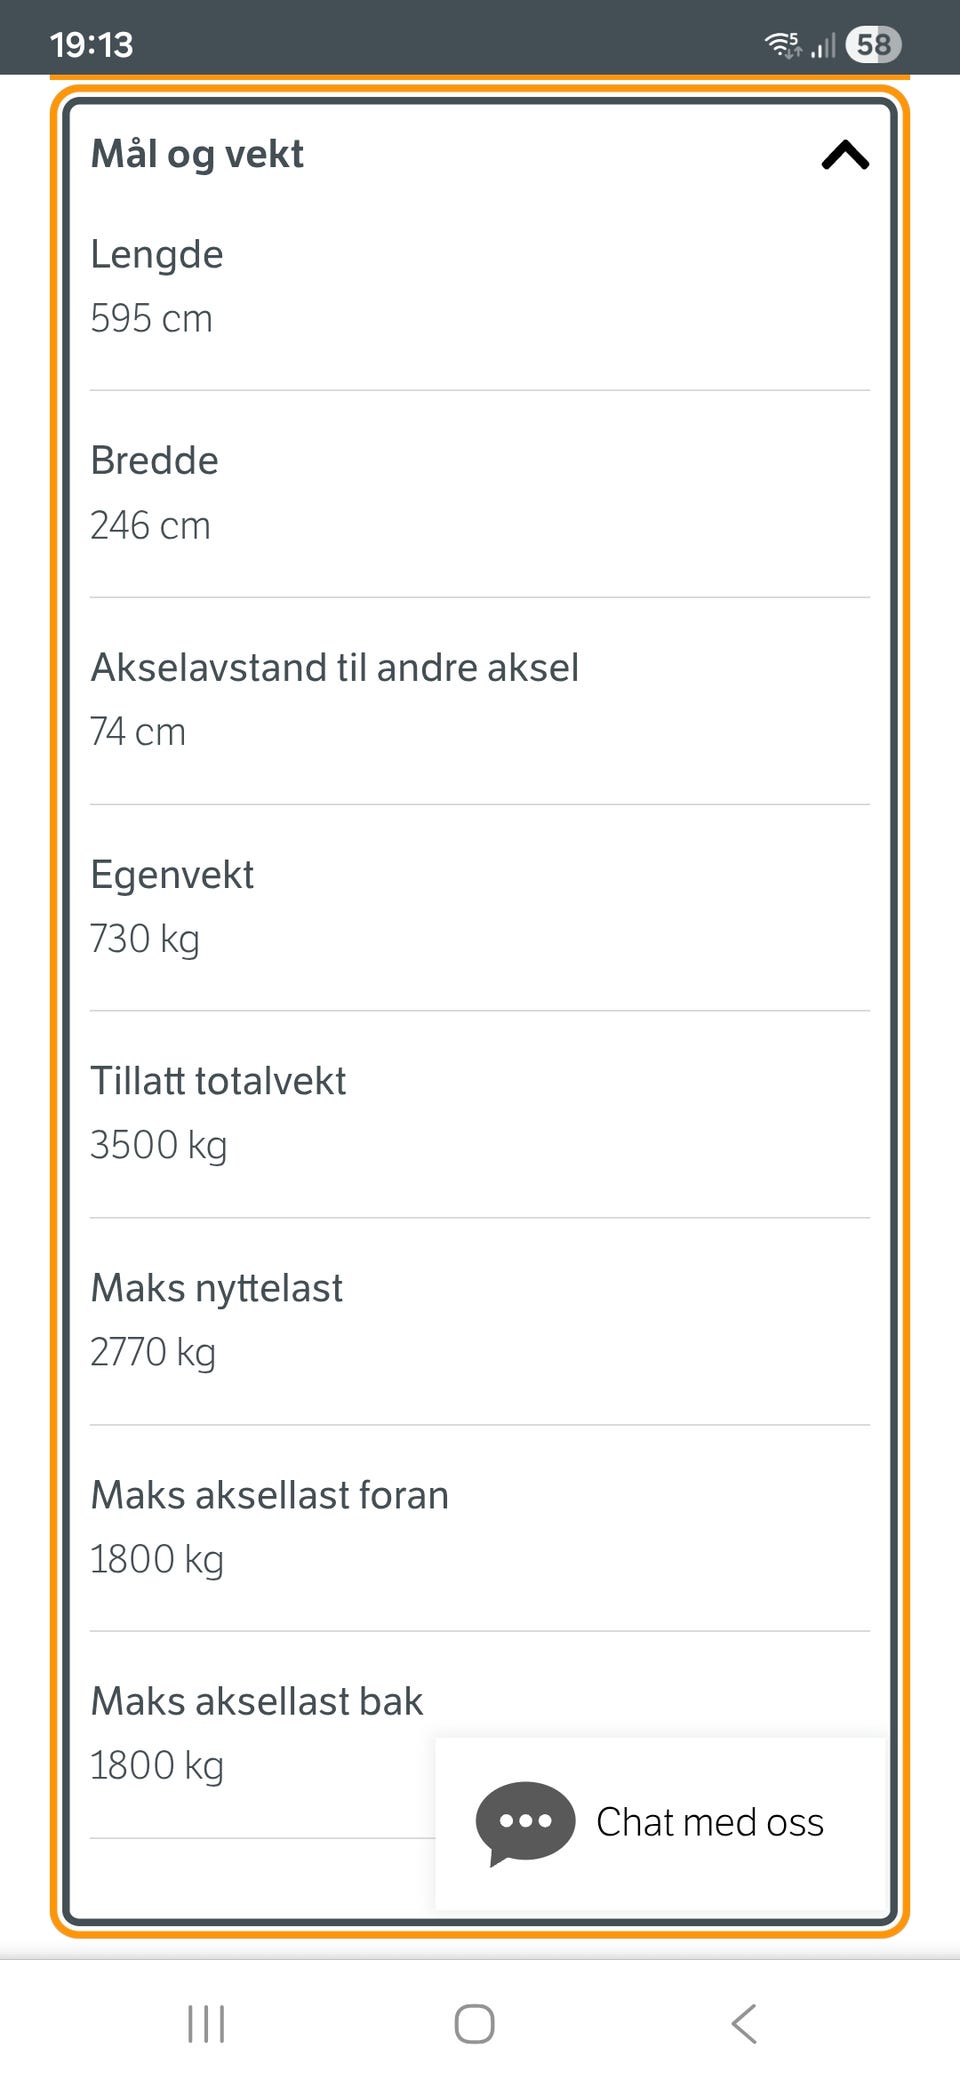
Task: Tap the battery indicator in status bar
Action: (873, 44)
